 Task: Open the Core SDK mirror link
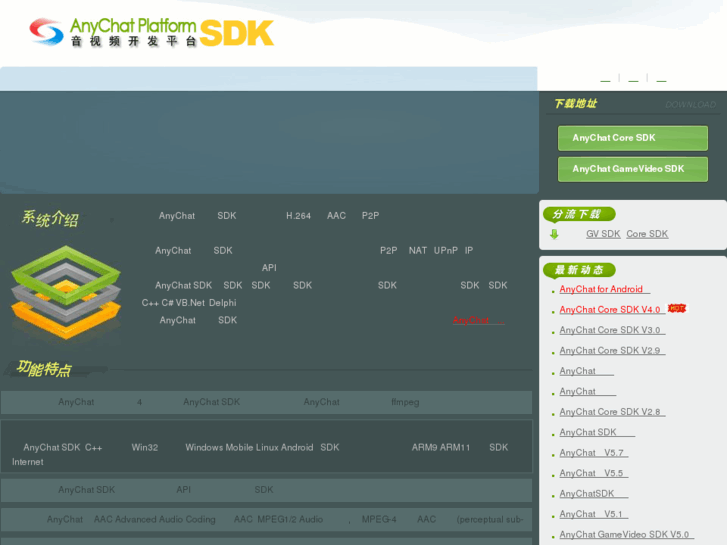[647, 234]
